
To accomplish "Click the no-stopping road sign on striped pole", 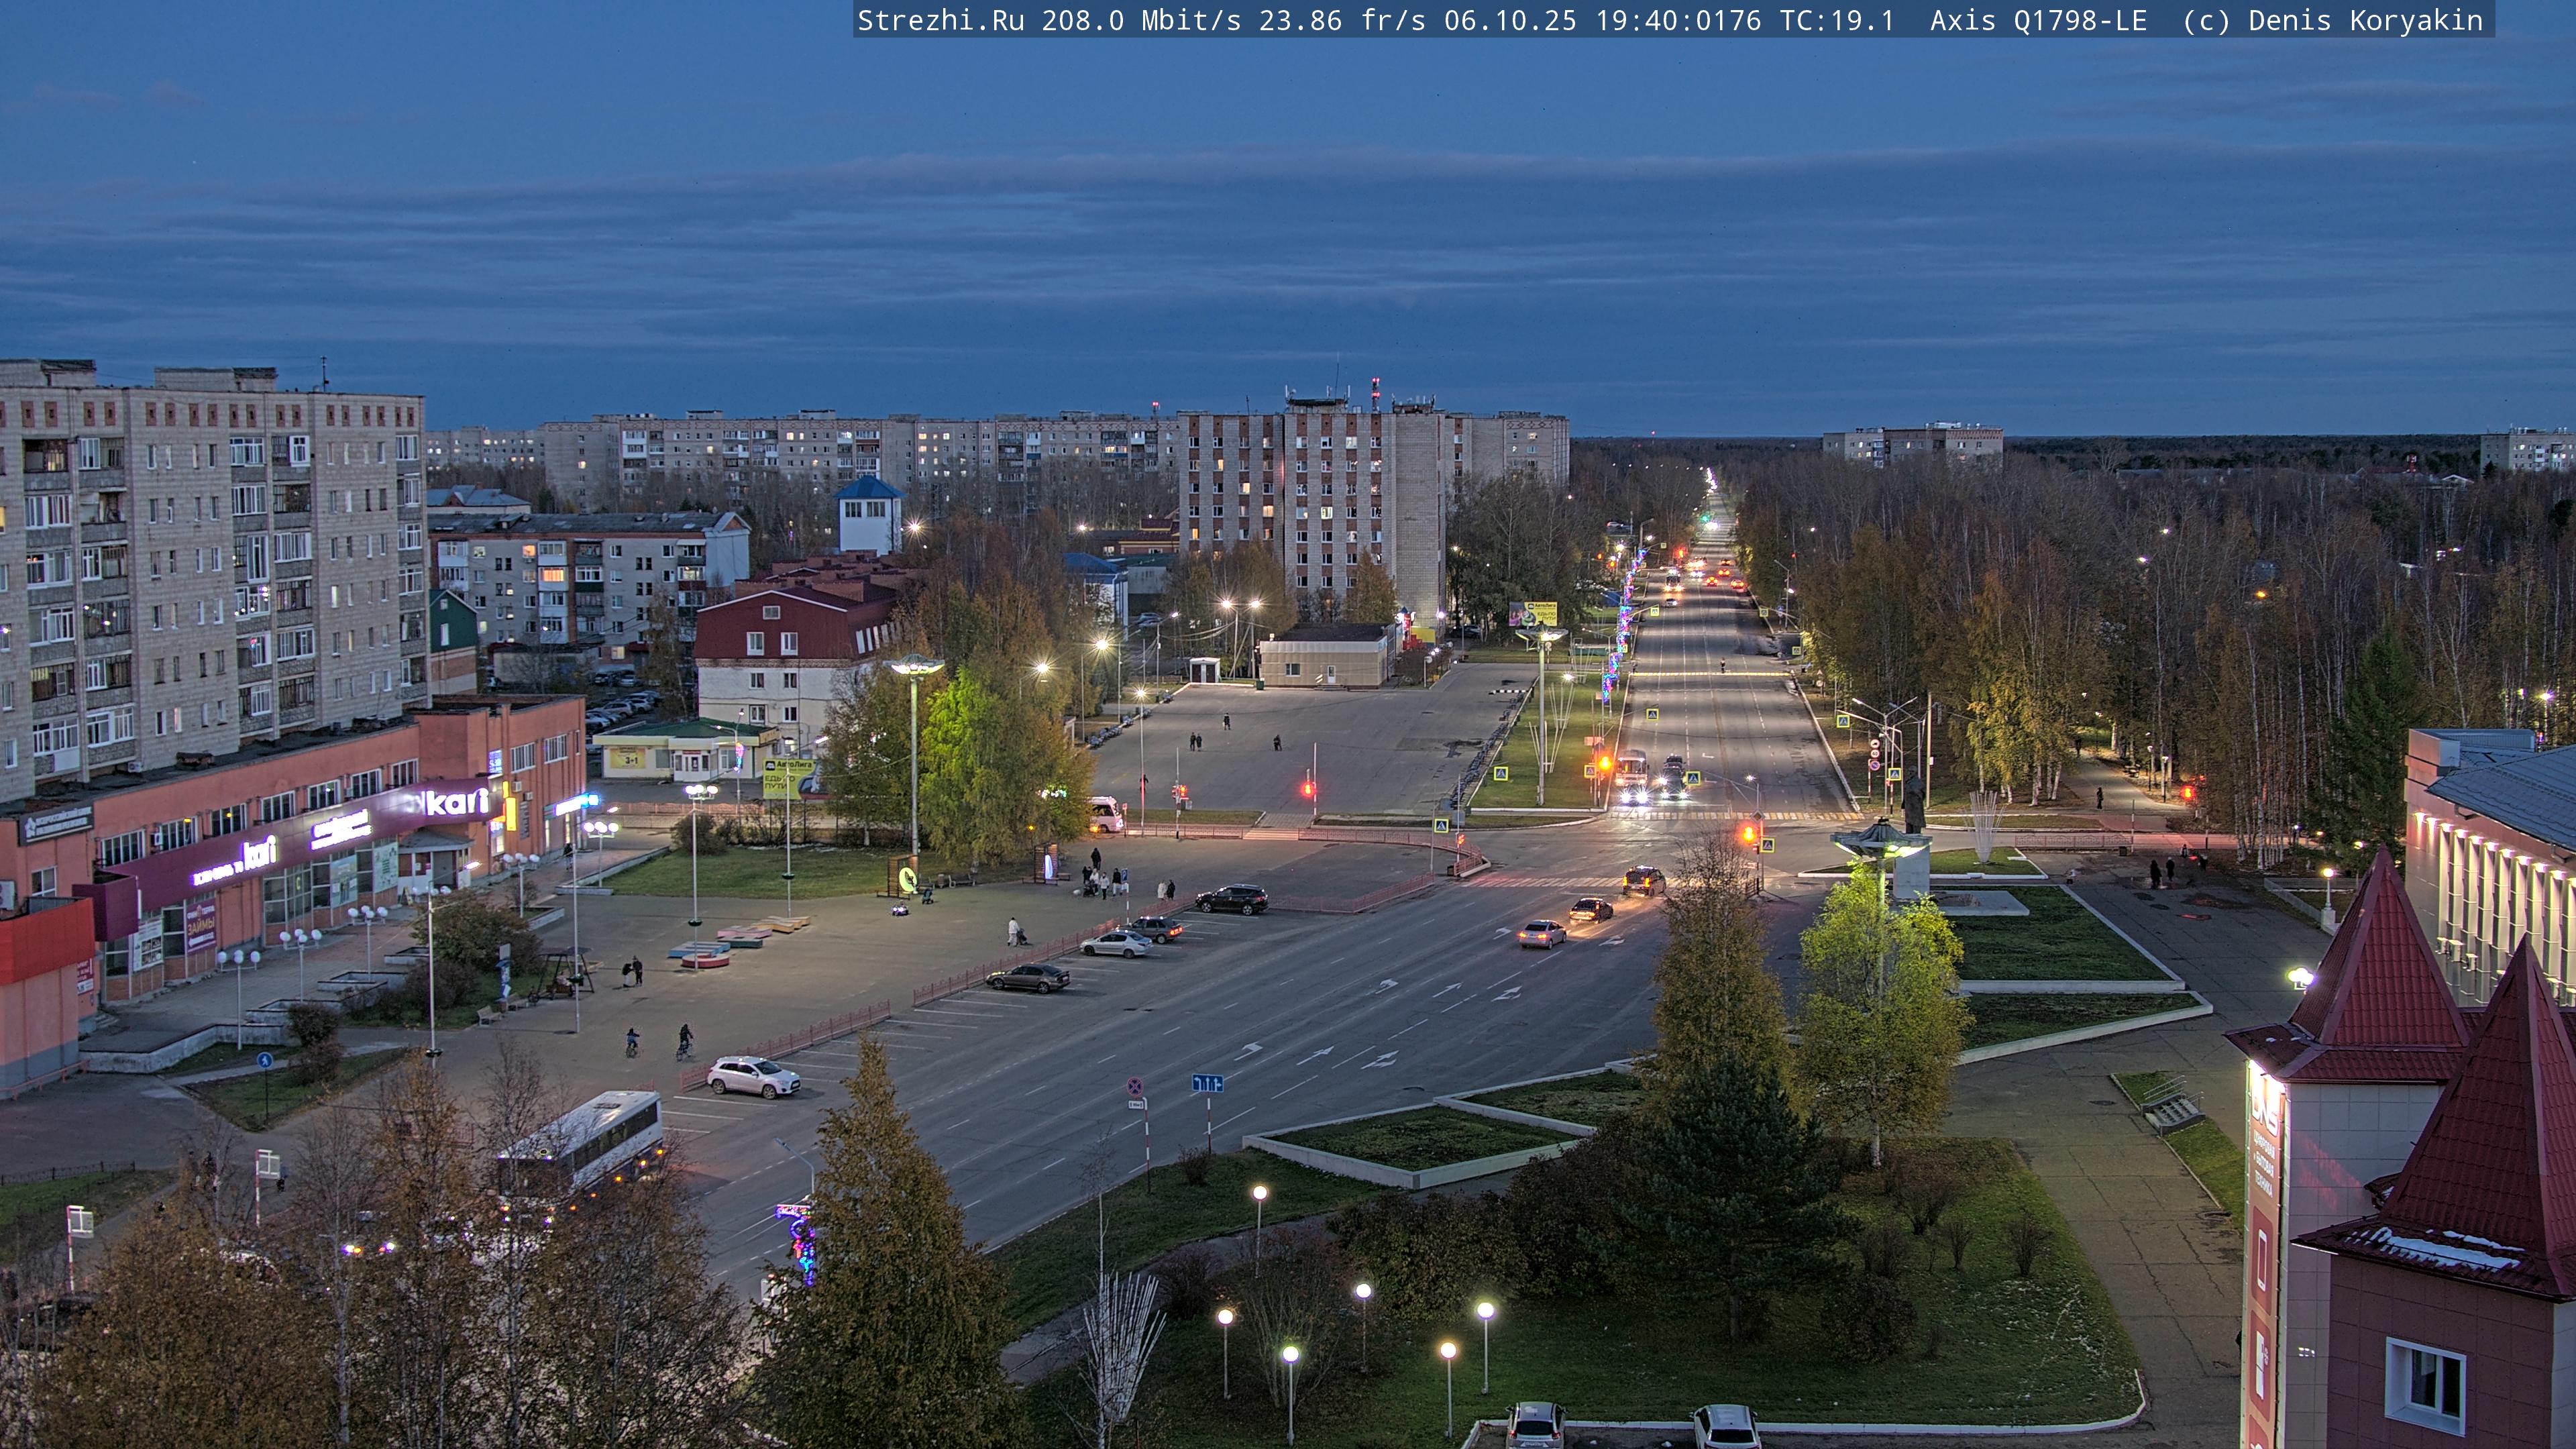I will point(1135,1087).
